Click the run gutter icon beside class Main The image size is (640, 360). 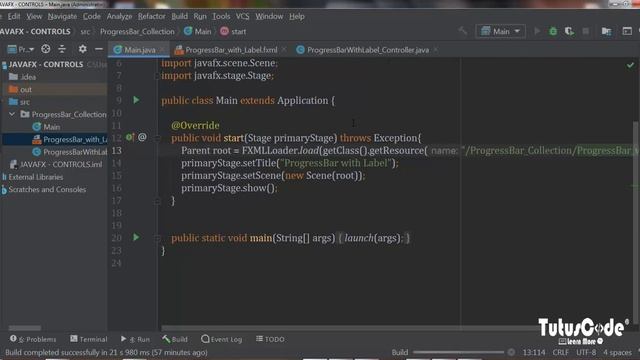(136, 100)
